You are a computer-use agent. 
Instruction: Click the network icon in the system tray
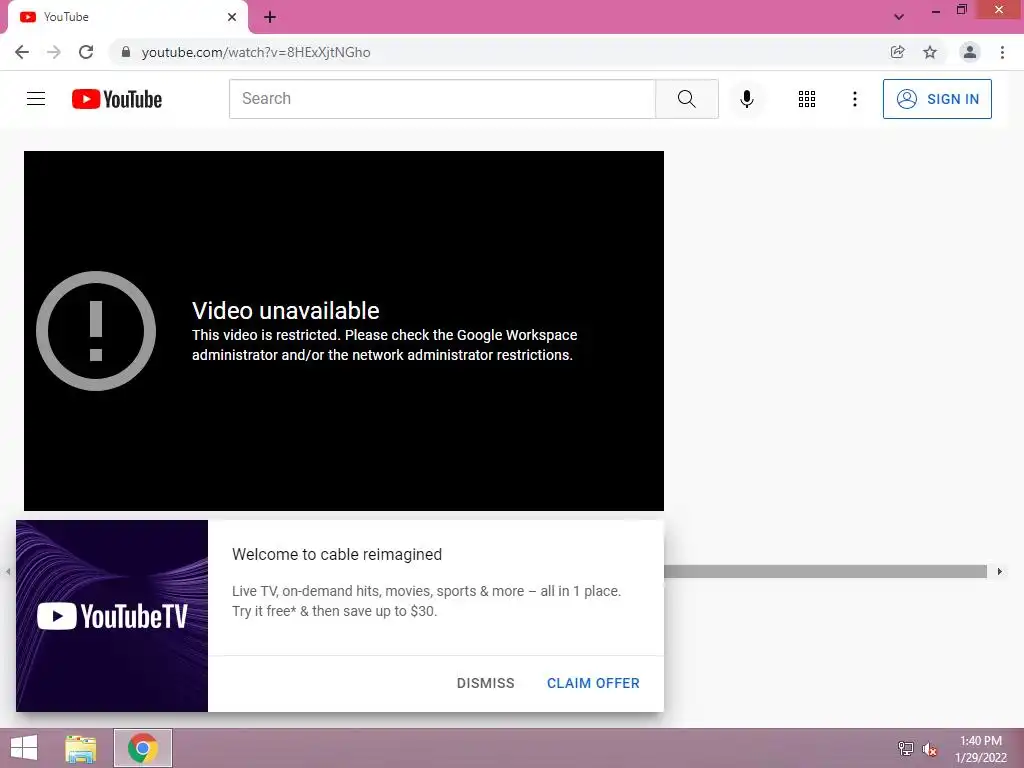coord(905,748)
